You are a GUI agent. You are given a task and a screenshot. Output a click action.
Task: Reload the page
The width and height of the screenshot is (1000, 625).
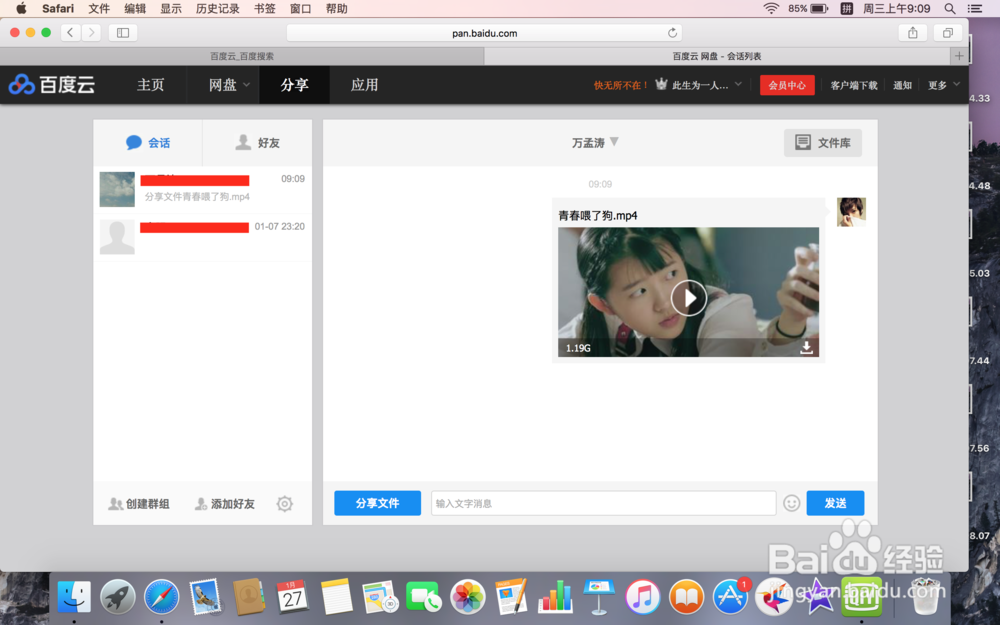click(672, 33)
